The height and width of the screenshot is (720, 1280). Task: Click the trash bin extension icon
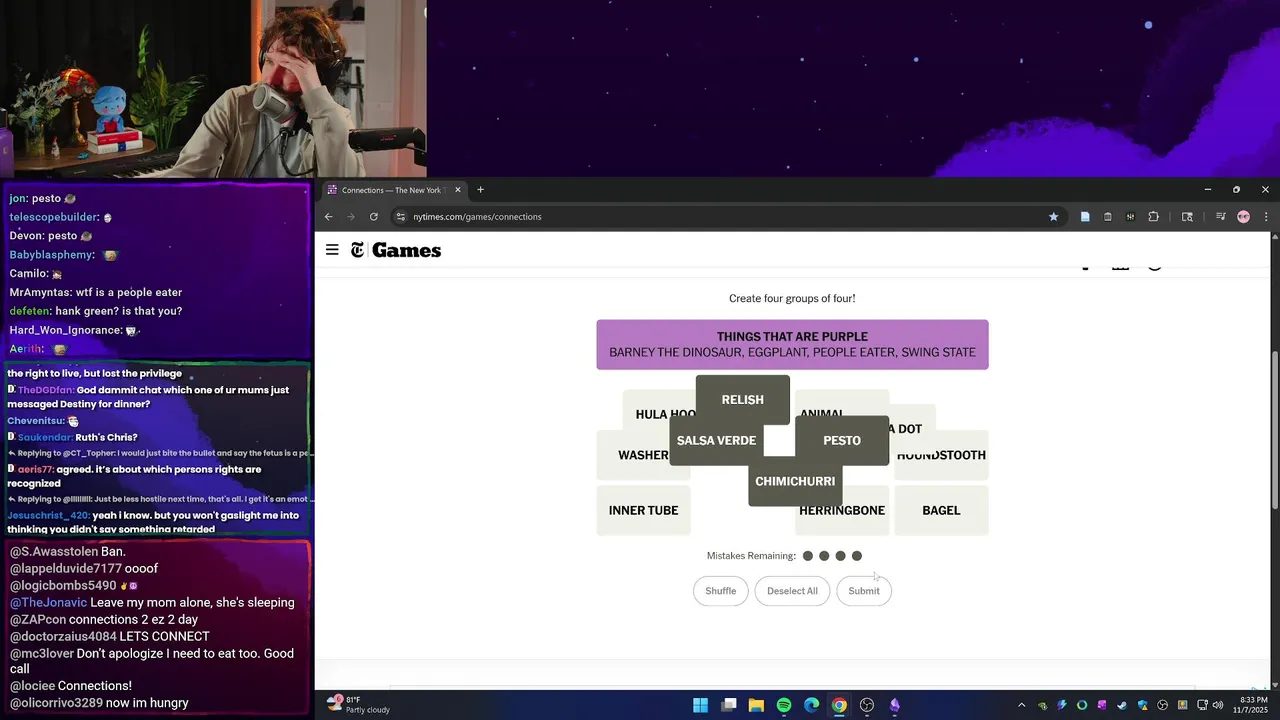pos(1107,217)
